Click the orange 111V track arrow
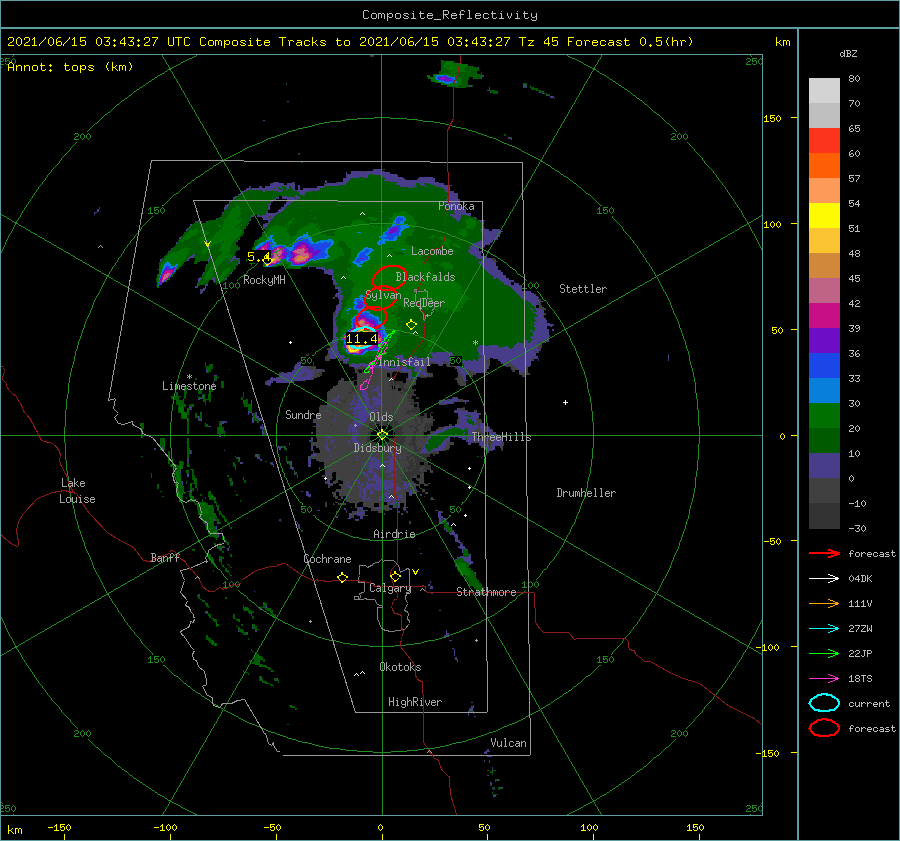Image resolution: width=900 pixels, height=841 pixels. point(824,603)
